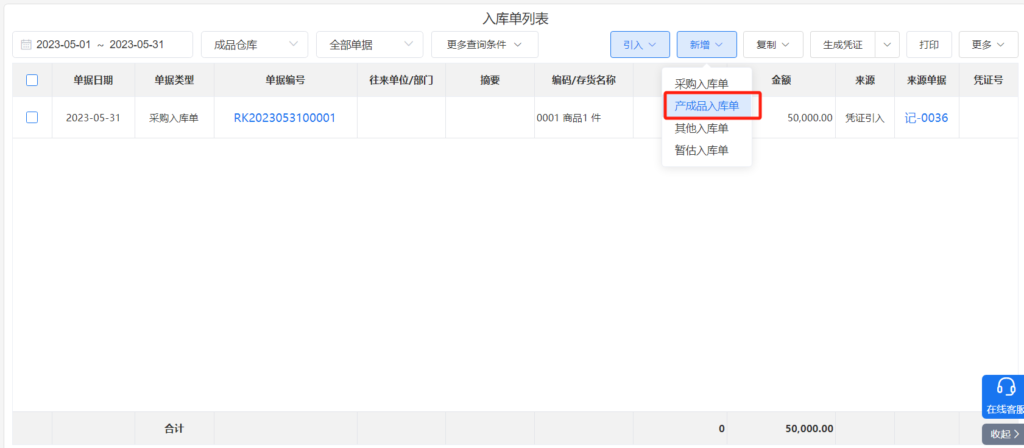Click the 生成凭证 button

pyautogui.click(x=842, y=44)
